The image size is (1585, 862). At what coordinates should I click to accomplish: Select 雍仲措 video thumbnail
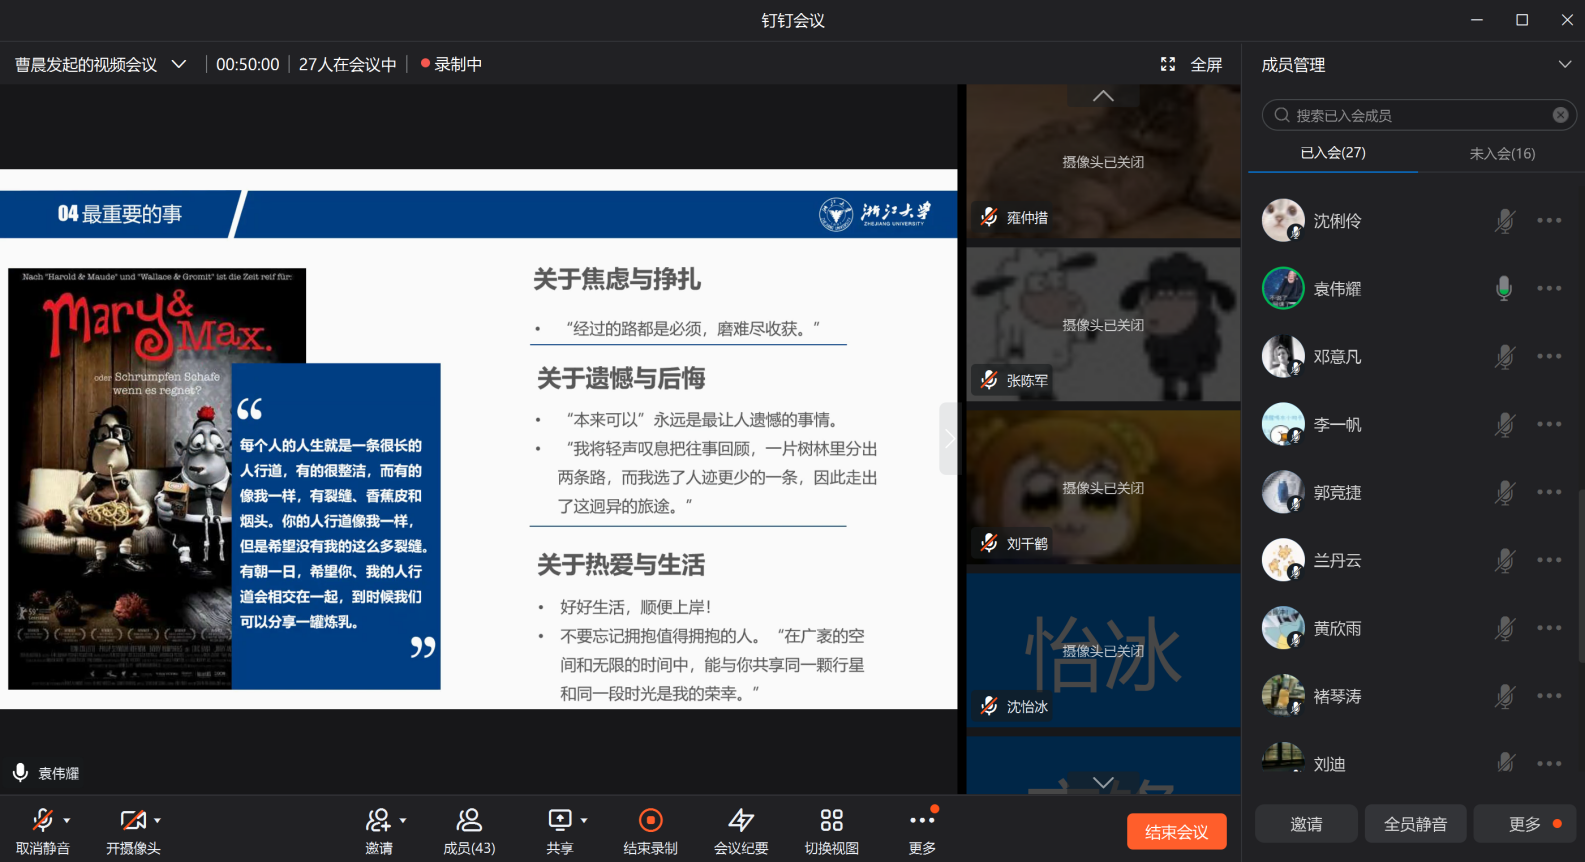tap(1103, 161)
